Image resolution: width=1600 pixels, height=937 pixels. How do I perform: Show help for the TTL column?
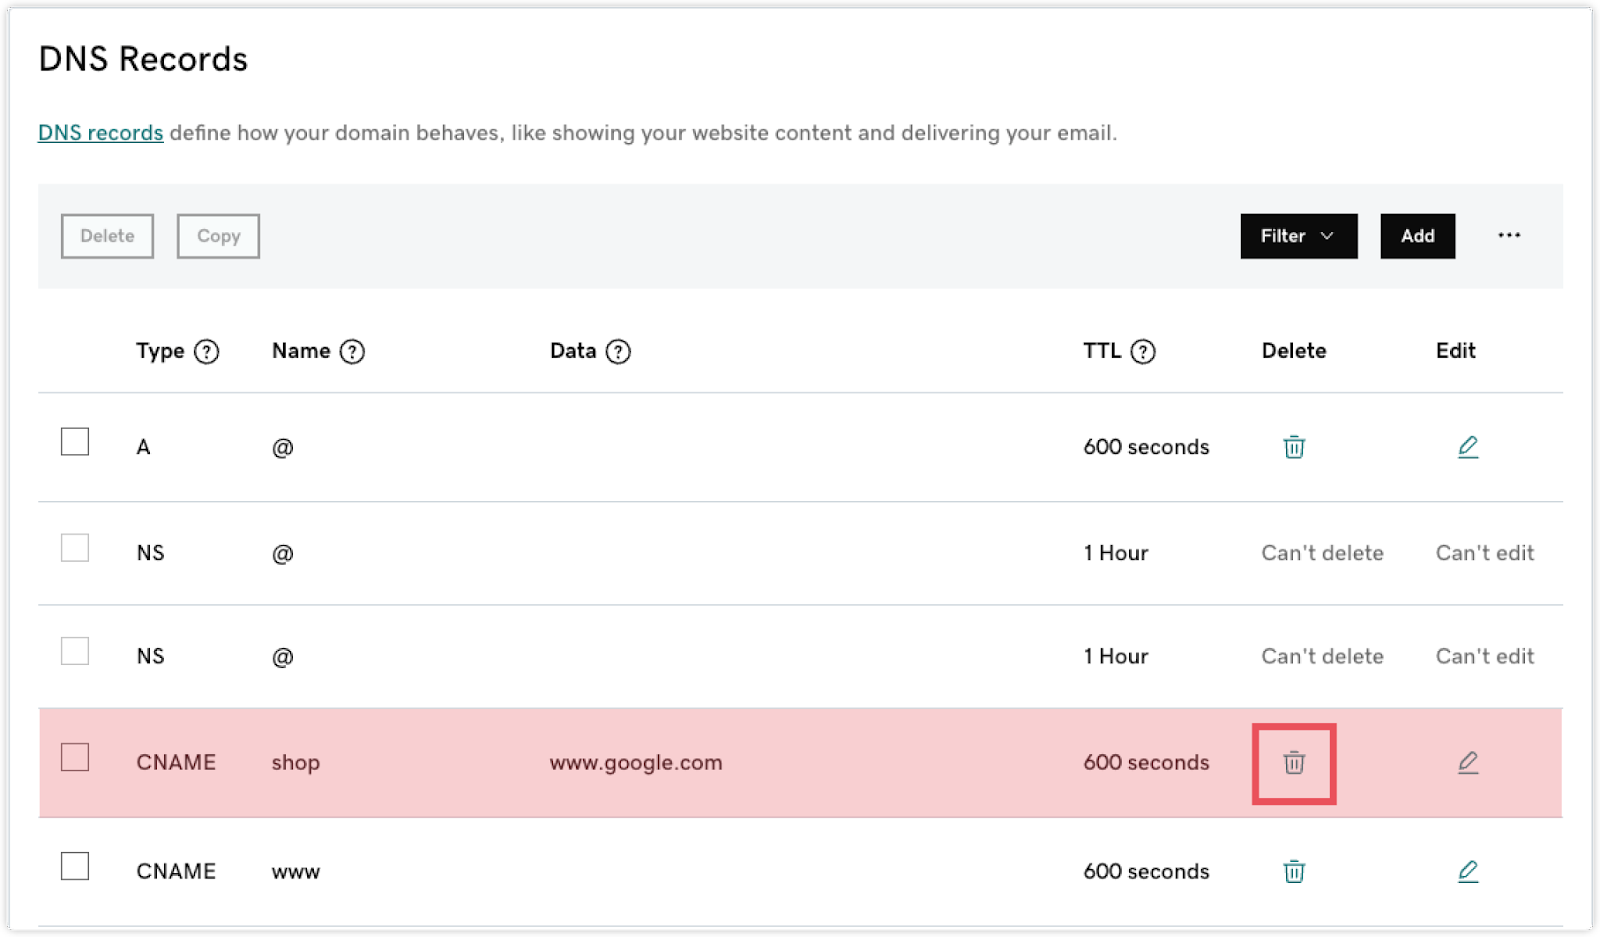(x=1142, y=352)
